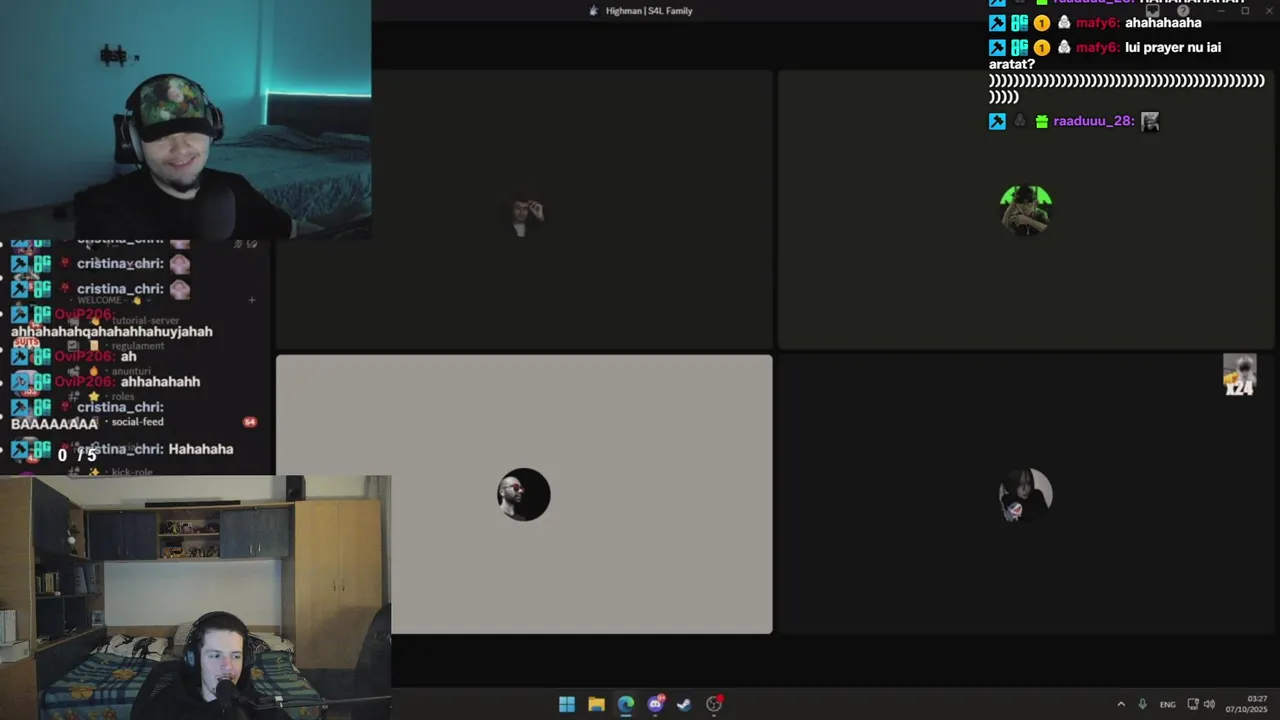Open the roles channel

123,397
